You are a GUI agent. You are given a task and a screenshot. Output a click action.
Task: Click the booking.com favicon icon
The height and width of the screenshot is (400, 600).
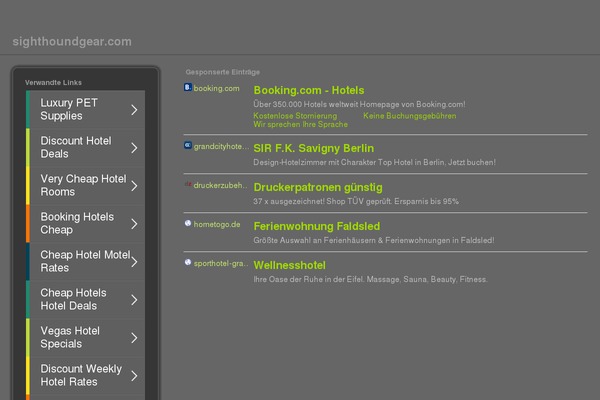(188, 87)
